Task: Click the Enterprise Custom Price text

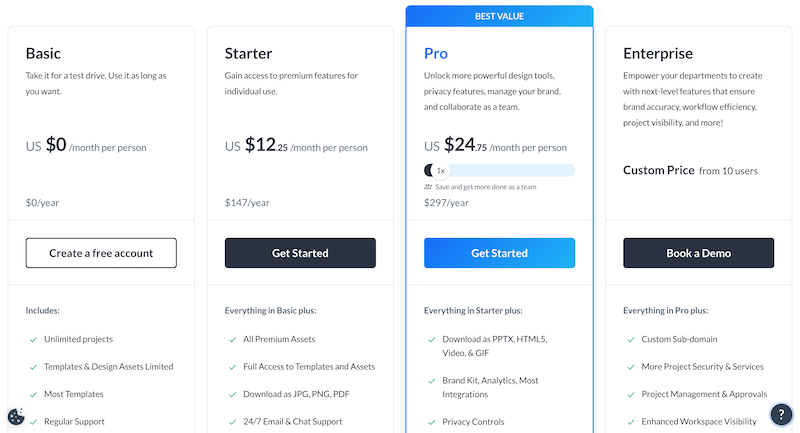Action: point(658,170)
